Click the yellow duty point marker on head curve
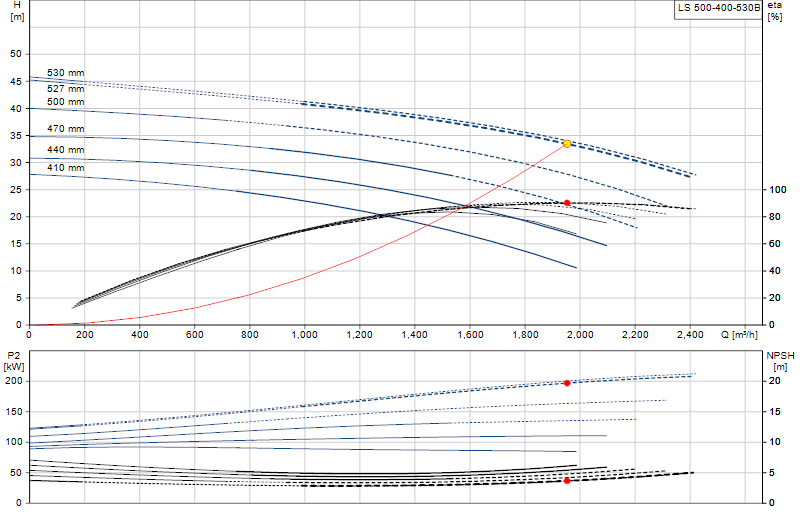Viewport: 800px width, 520px height. (x=567, y=144)
